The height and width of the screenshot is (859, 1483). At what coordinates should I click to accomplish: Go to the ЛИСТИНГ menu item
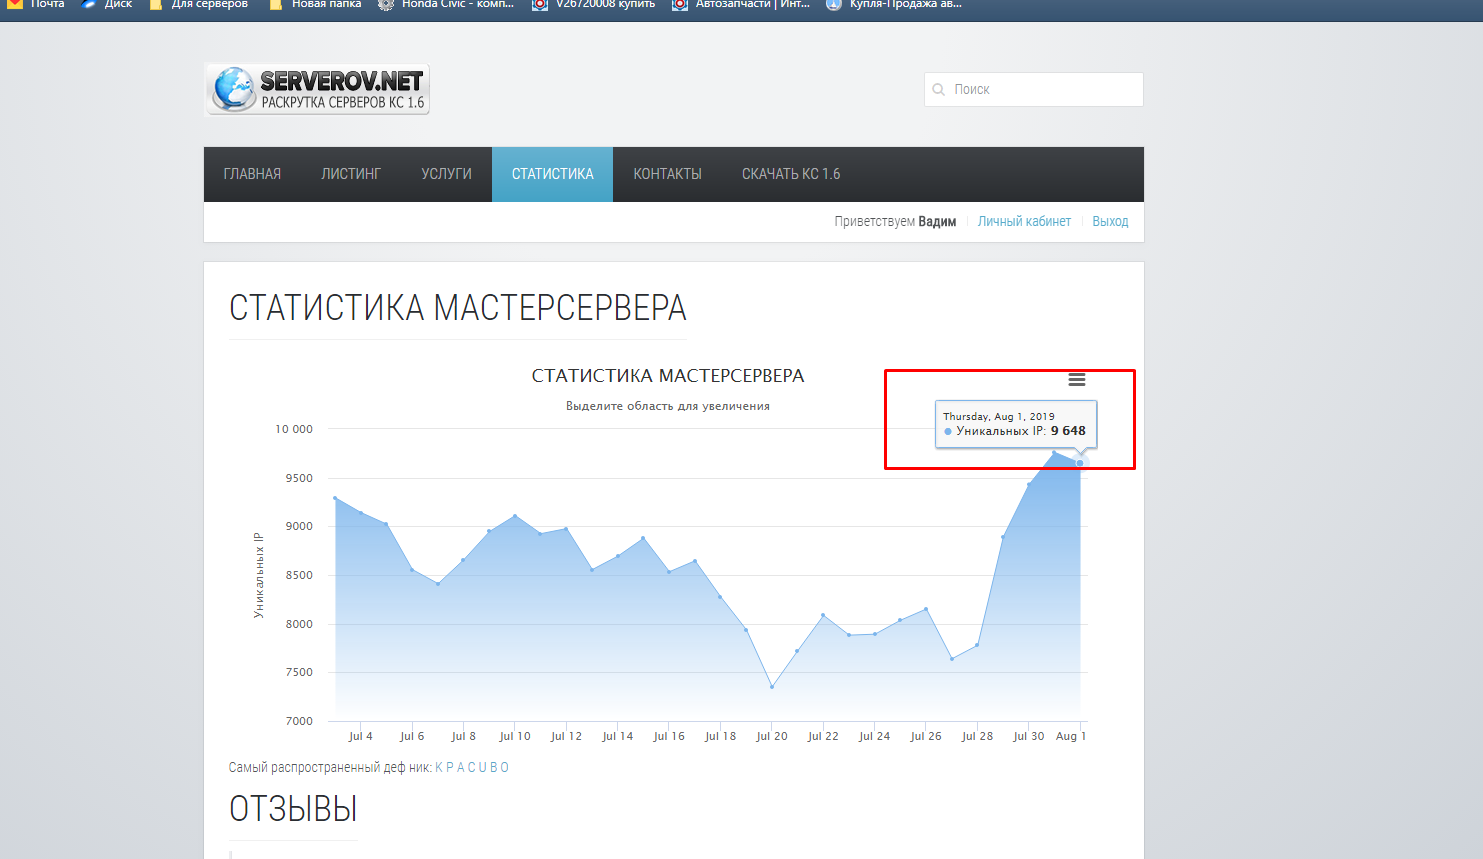click(351, 174)
